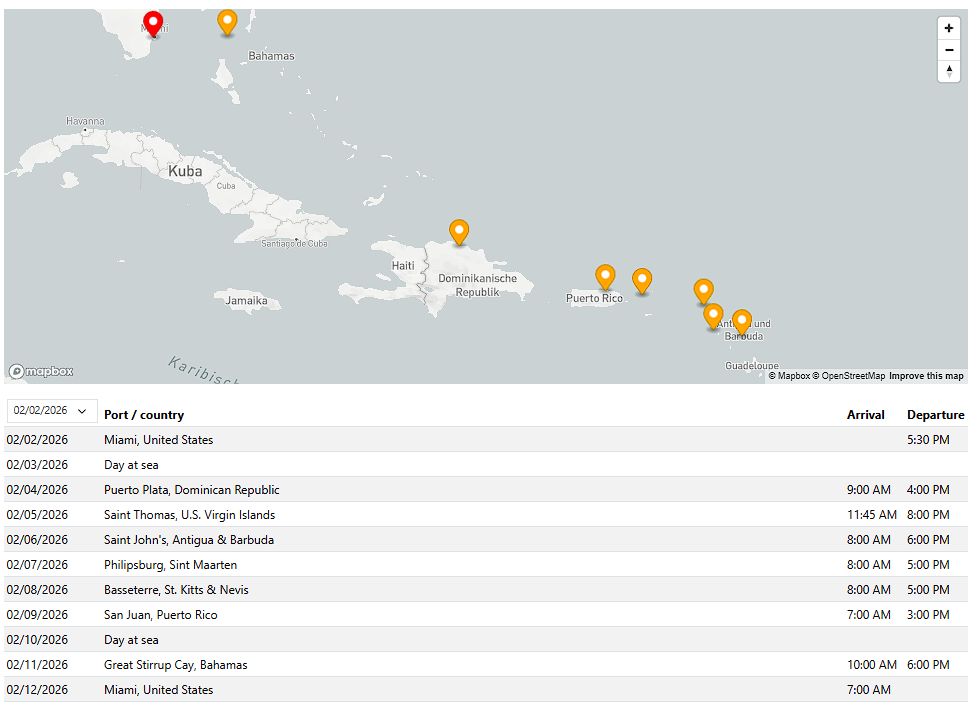The image size is (976, 703).
Task: Open the © OpenStreetMap attribution link
Action: coord(848,376)
